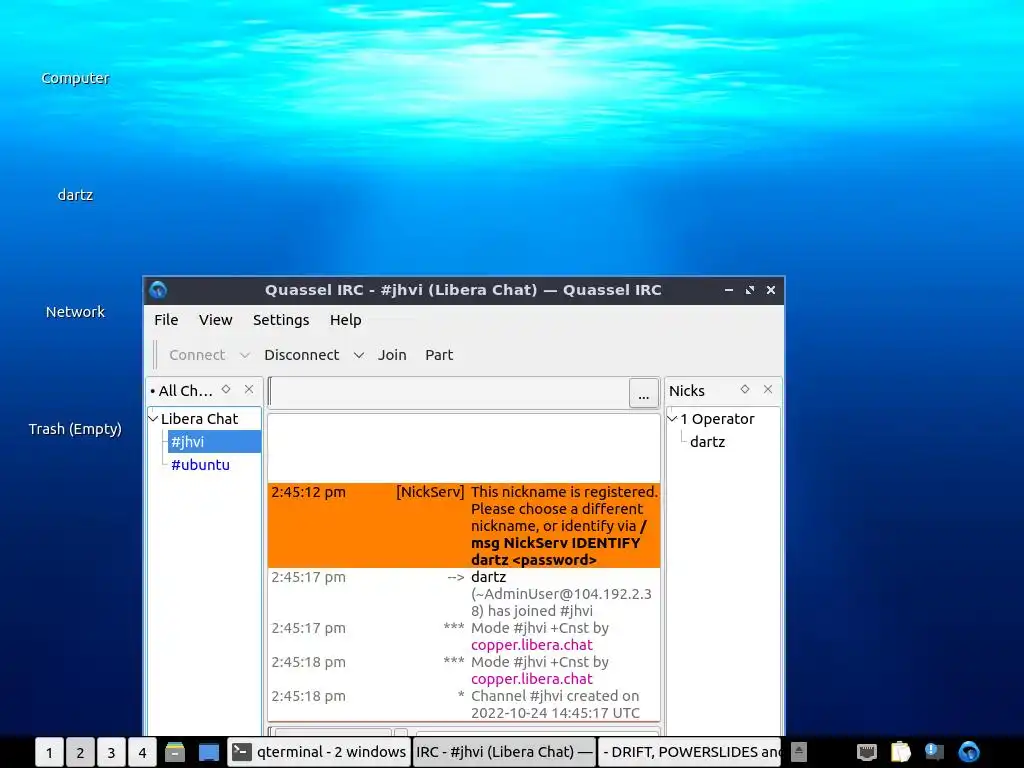Open the Network desktop shortcut
1024x768 pixels.
tap(75, 312)
